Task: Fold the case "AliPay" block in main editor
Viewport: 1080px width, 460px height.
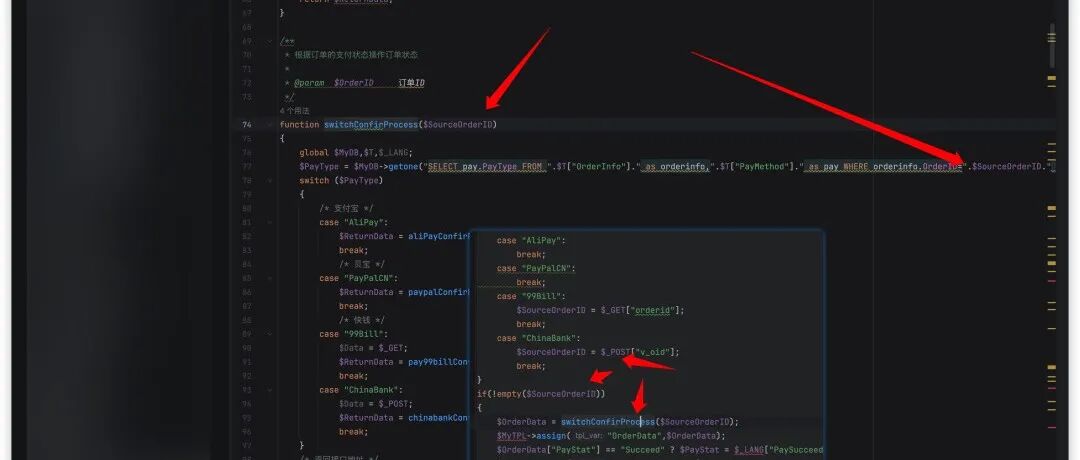Action: click(x=270, y=222)
